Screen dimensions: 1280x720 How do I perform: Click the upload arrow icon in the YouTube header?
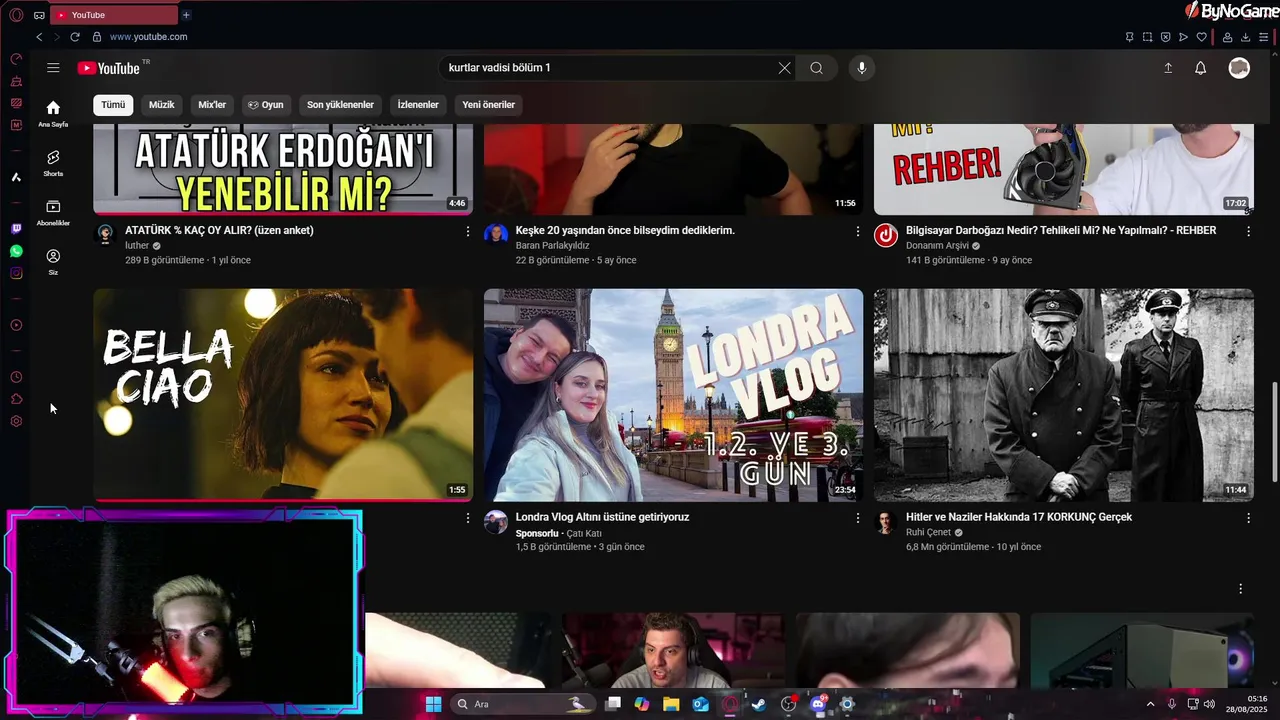(x=1168, y=68)
